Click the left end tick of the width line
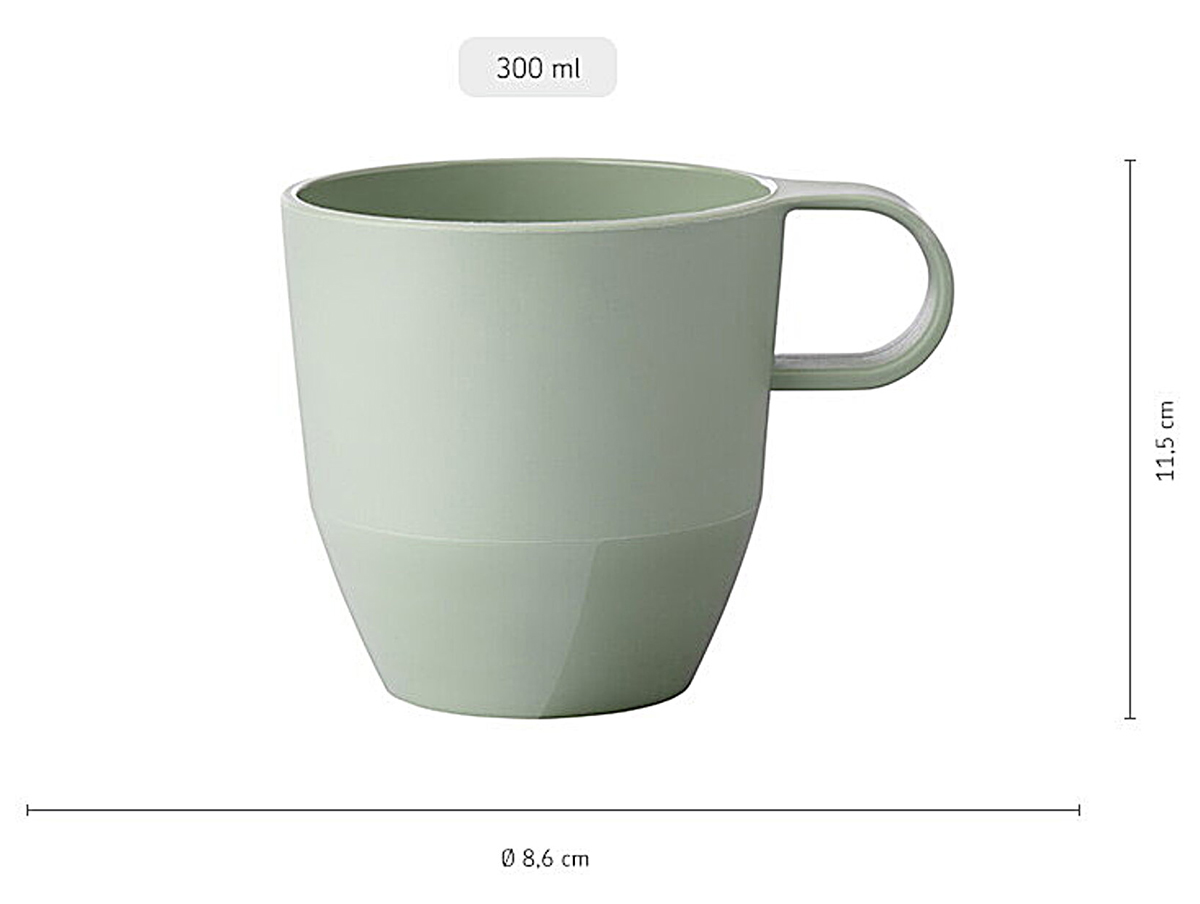This screenshot has width=1200, height=904. pyautogui.click(x=28, y=810)
